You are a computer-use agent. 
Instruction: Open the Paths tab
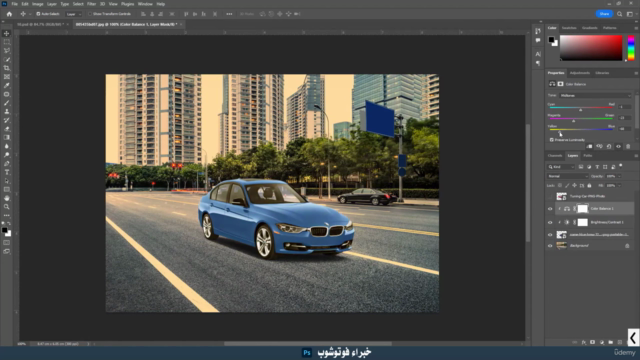(587, 156)
